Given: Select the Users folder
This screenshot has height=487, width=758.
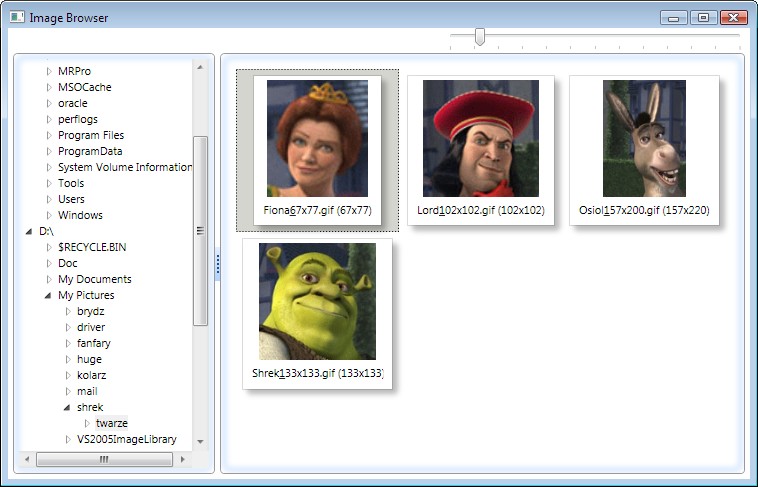Looking at the screenshot, I should click(x=71, y=199).
